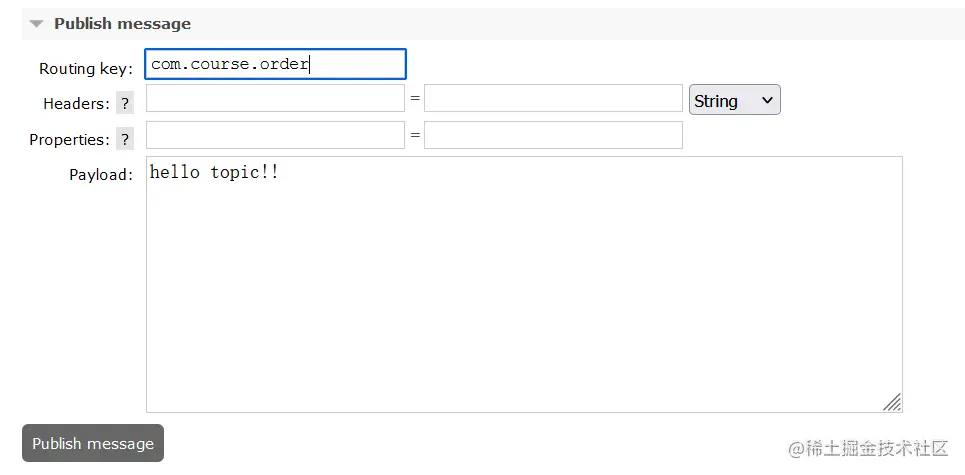The image size is (965, 475).
Task: Click the Headers value input field
Action: (x=553, y=99)
